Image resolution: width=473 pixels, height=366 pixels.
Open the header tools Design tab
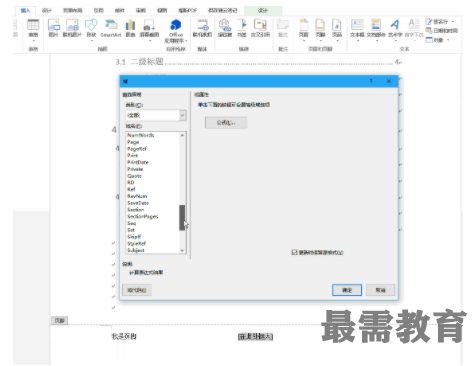[263, 10]
